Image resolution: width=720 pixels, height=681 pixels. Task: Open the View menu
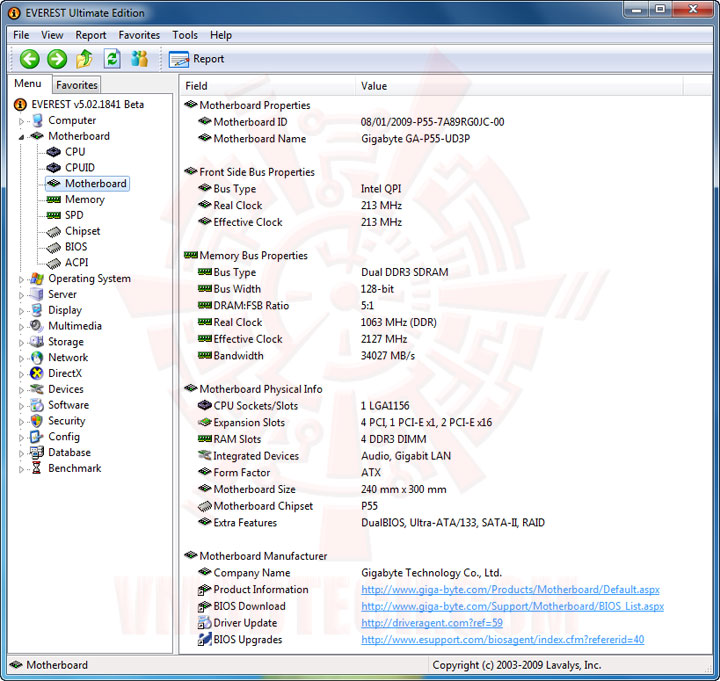click(x=52, y=35)
